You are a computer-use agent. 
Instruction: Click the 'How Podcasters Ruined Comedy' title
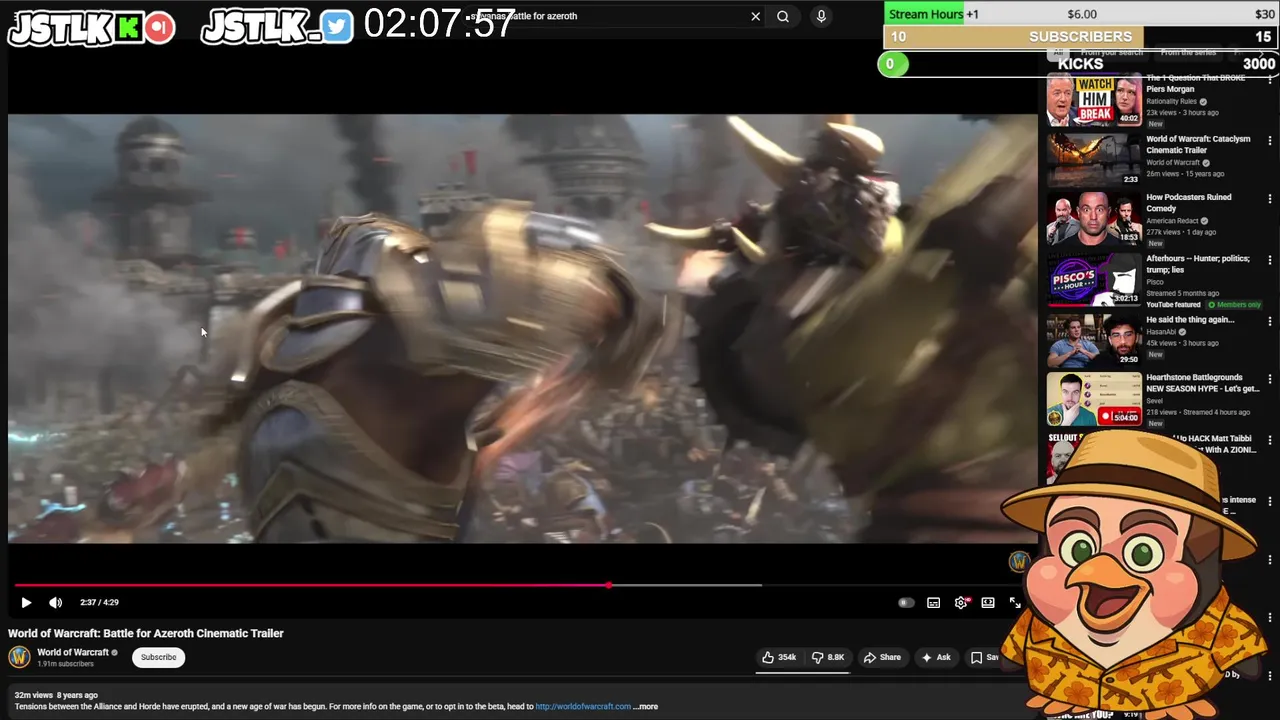coord(1189,203)
